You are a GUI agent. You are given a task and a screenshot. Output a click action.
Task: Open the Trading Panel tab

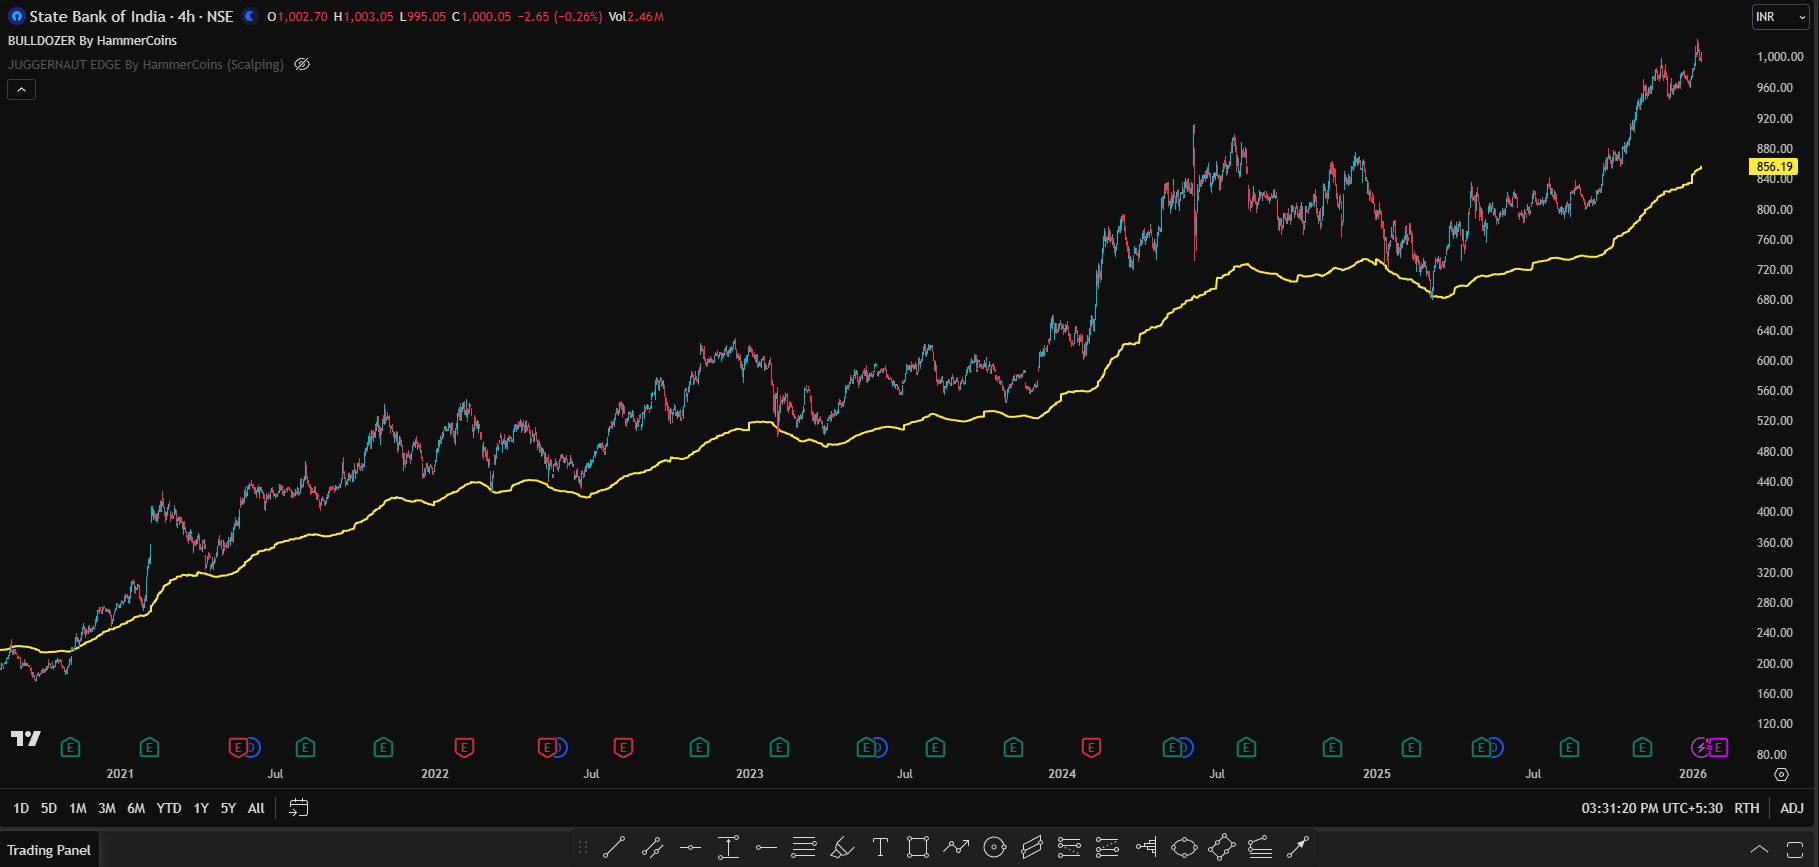click(49, 850)
